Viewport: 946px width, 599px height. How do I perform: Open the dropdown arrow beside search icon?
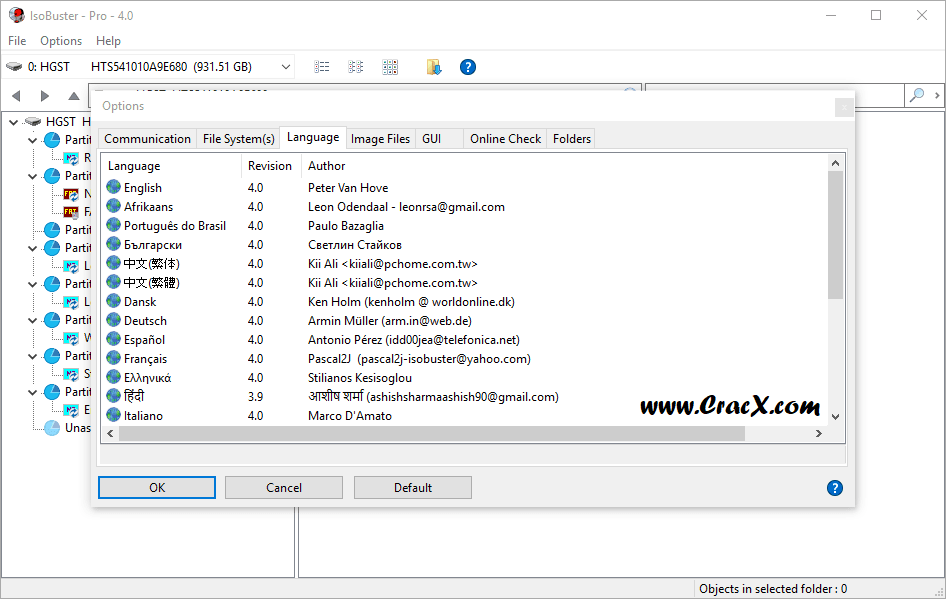point(937,96)
